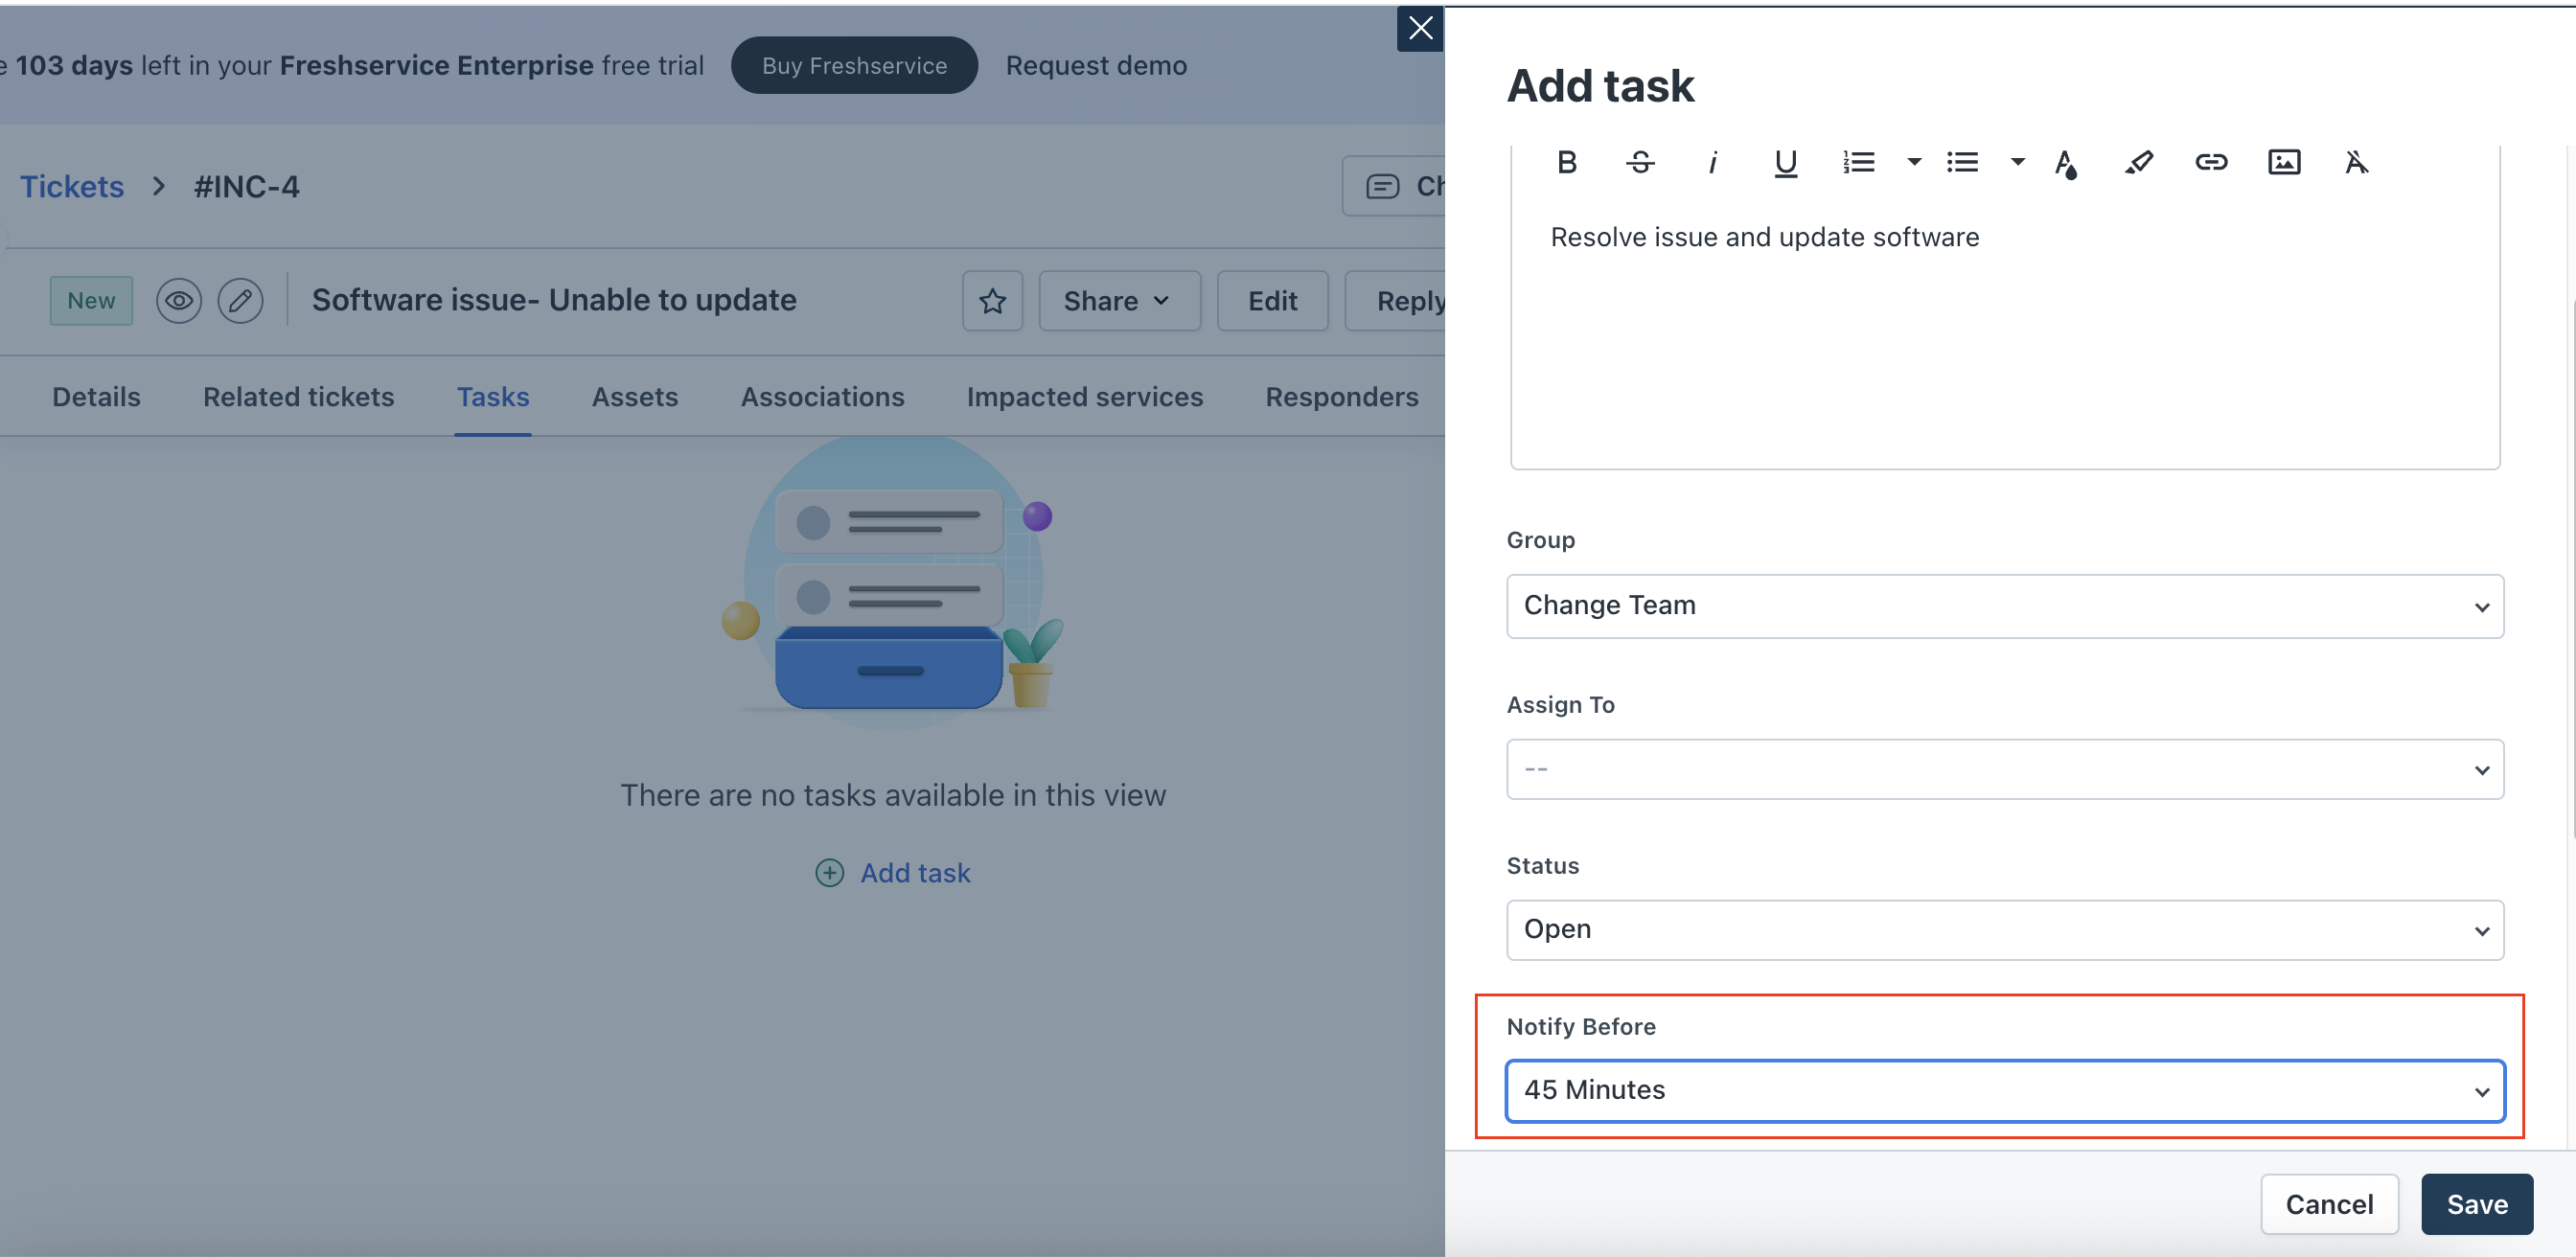Toggle watch ticket eye icon
2576x1257 pixels.
coord(179,300)
